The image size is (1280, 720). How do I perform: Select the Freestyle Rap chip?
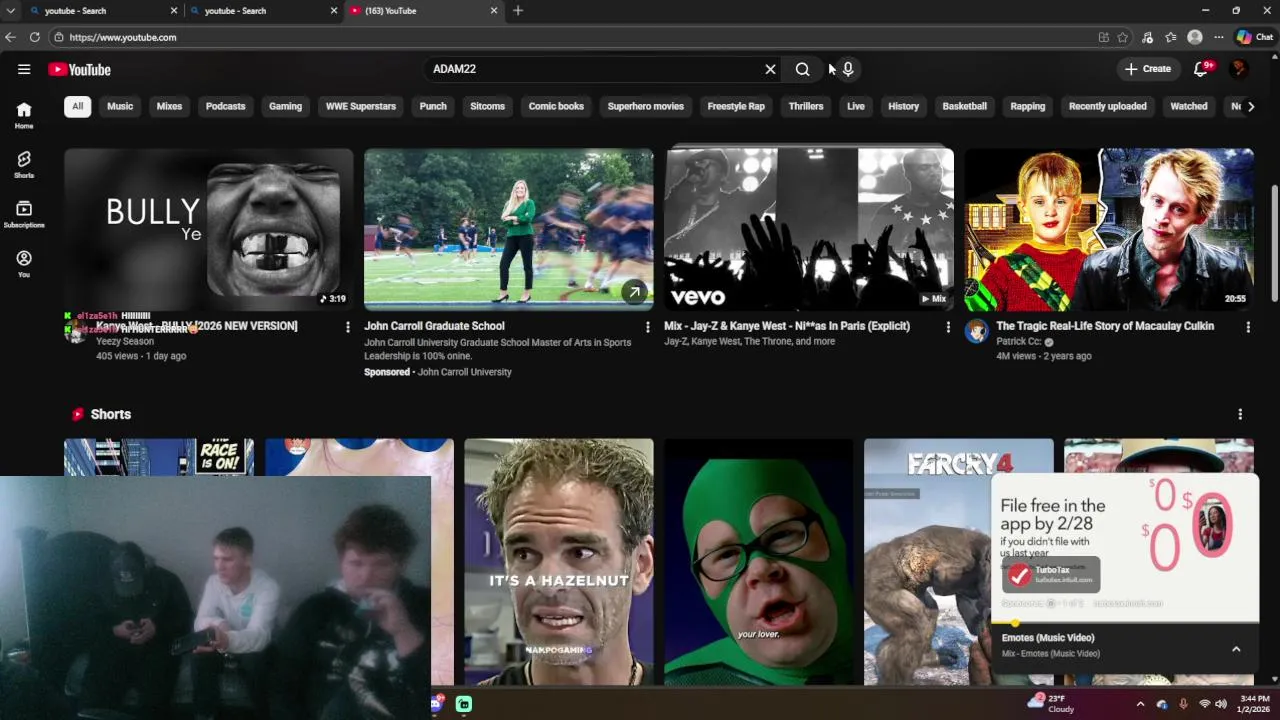coord(736,106)
